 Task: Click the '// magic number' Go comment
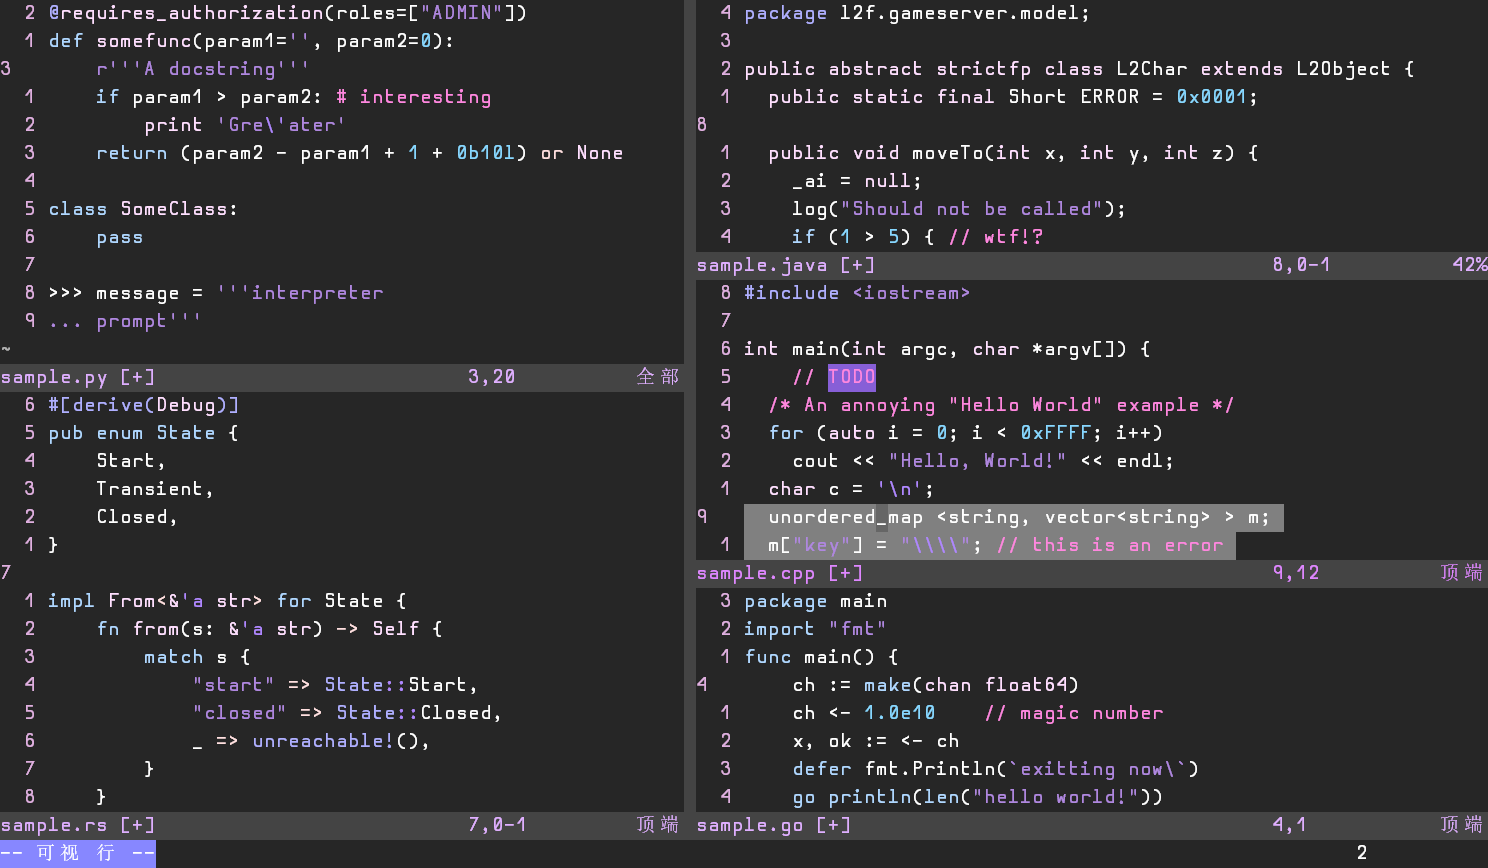(1074, 713)
